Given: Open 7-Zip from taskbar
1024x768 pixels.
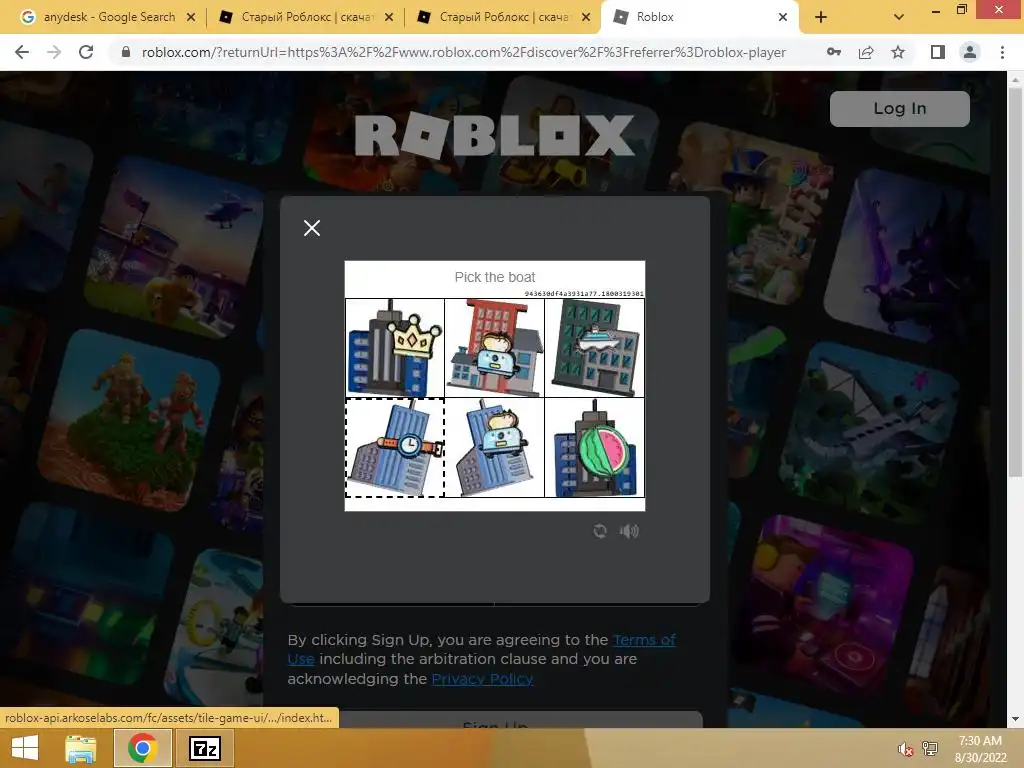Looking at the screenshot, I should click(205, 748).
